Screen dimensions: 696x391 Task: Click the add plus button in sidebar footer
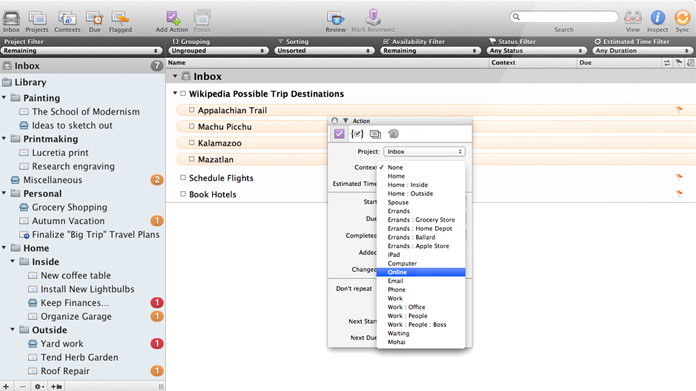[x=6, y=387]
